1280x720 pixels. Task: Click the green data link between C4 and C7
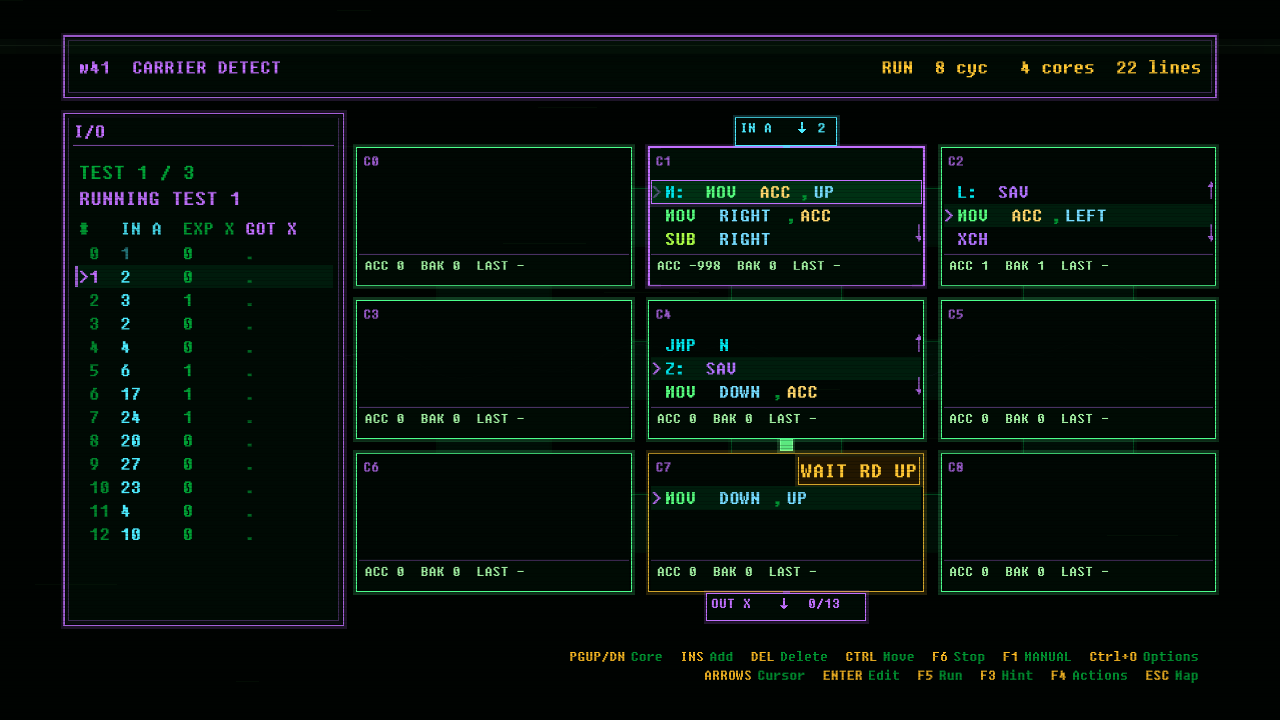[786, 445]
